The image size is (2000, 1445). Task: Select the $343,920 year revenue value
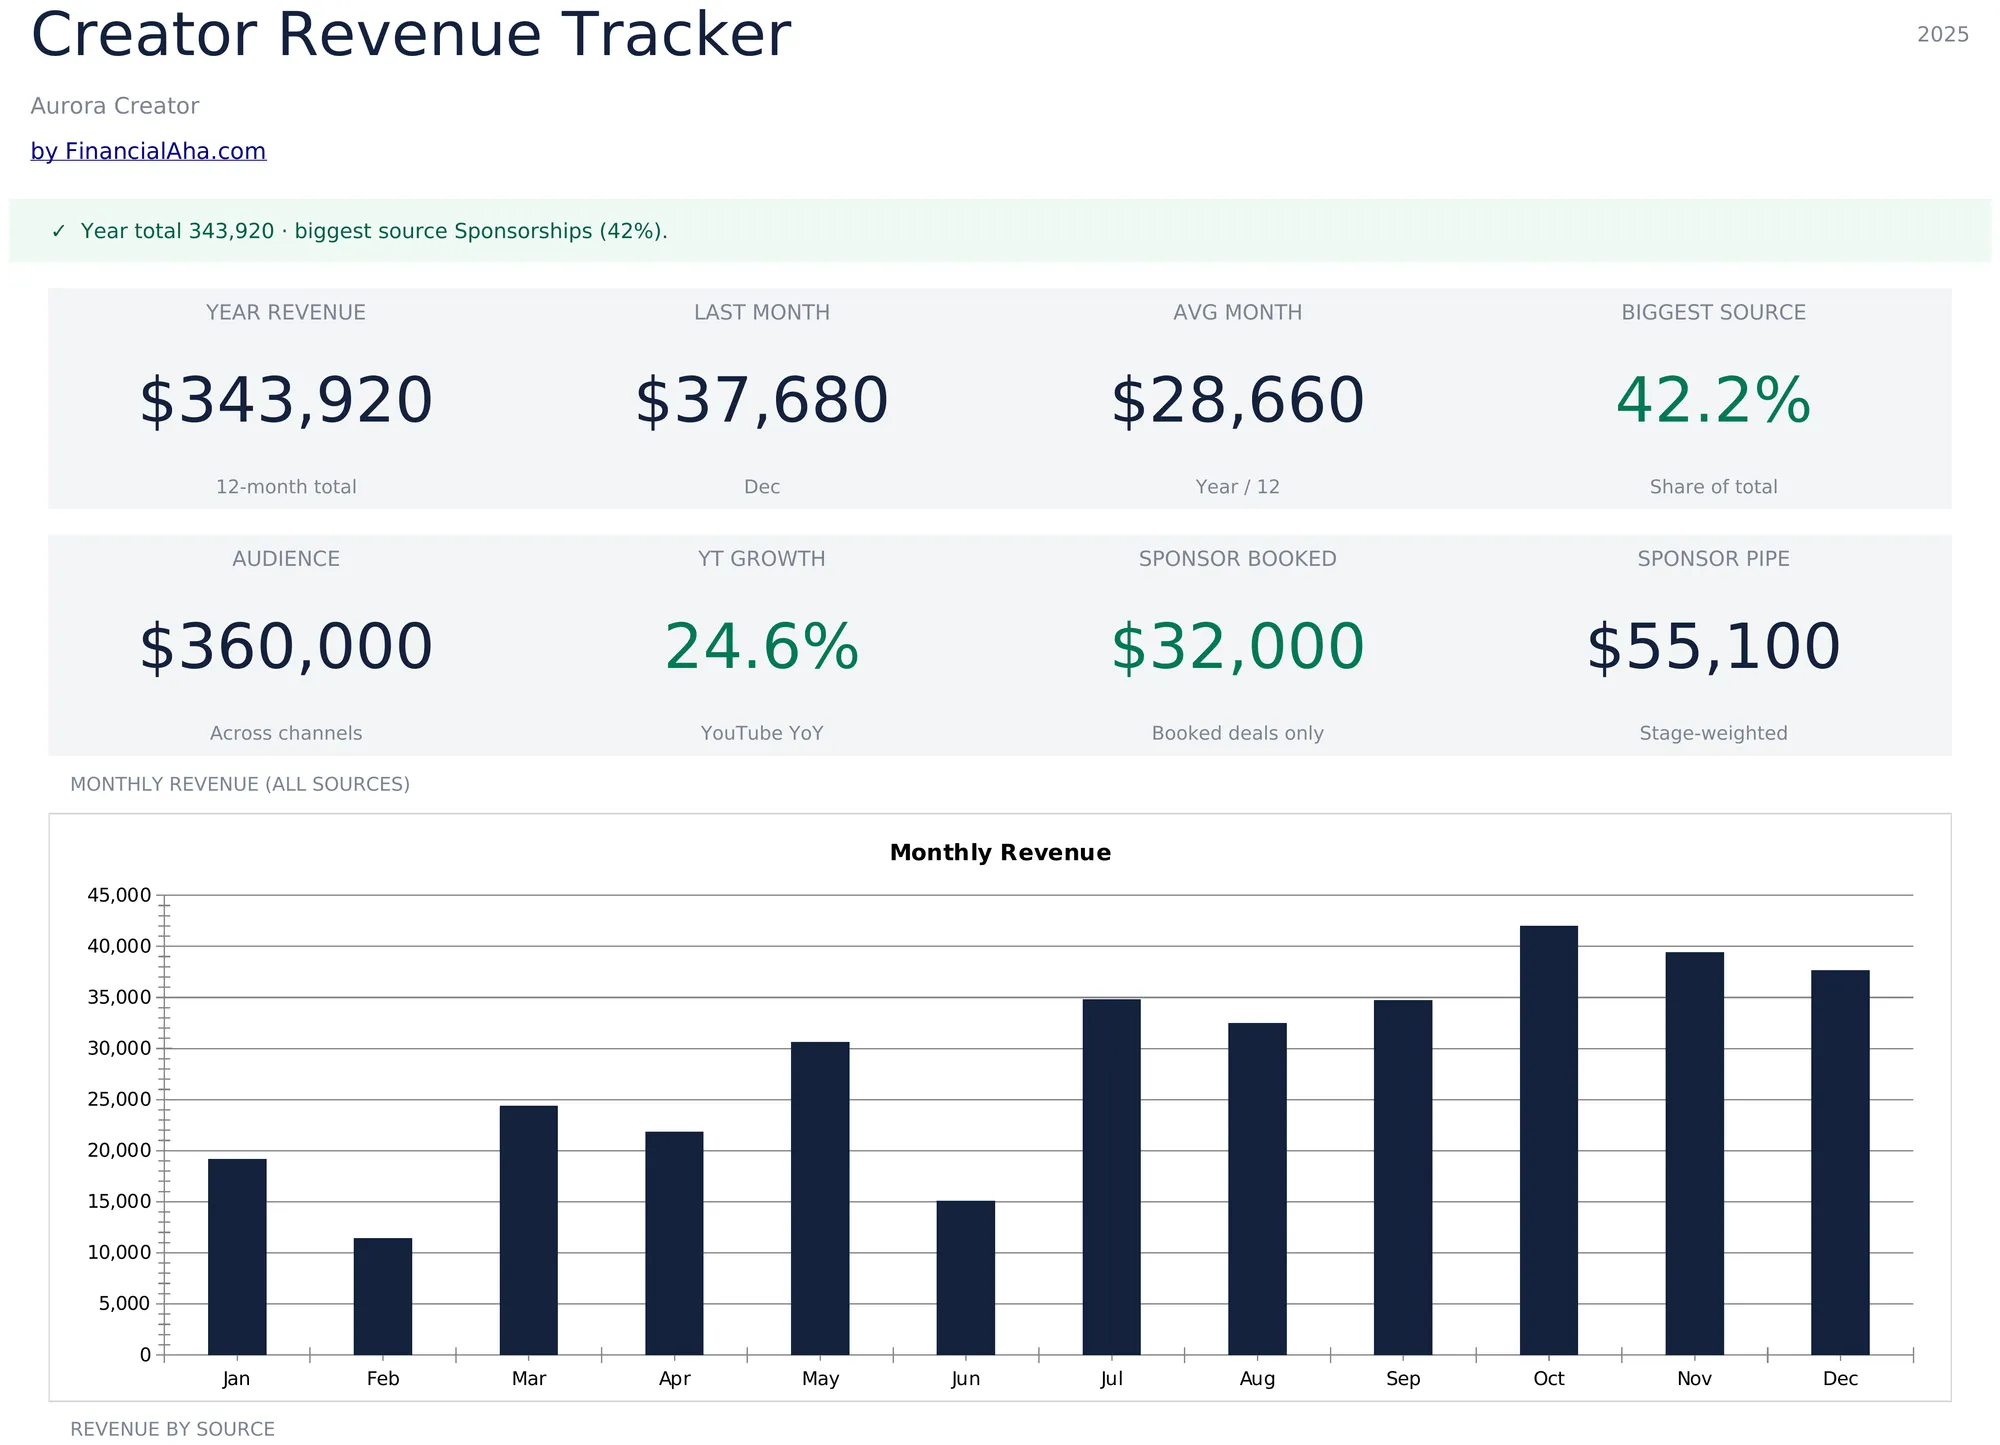coord(286,401)
